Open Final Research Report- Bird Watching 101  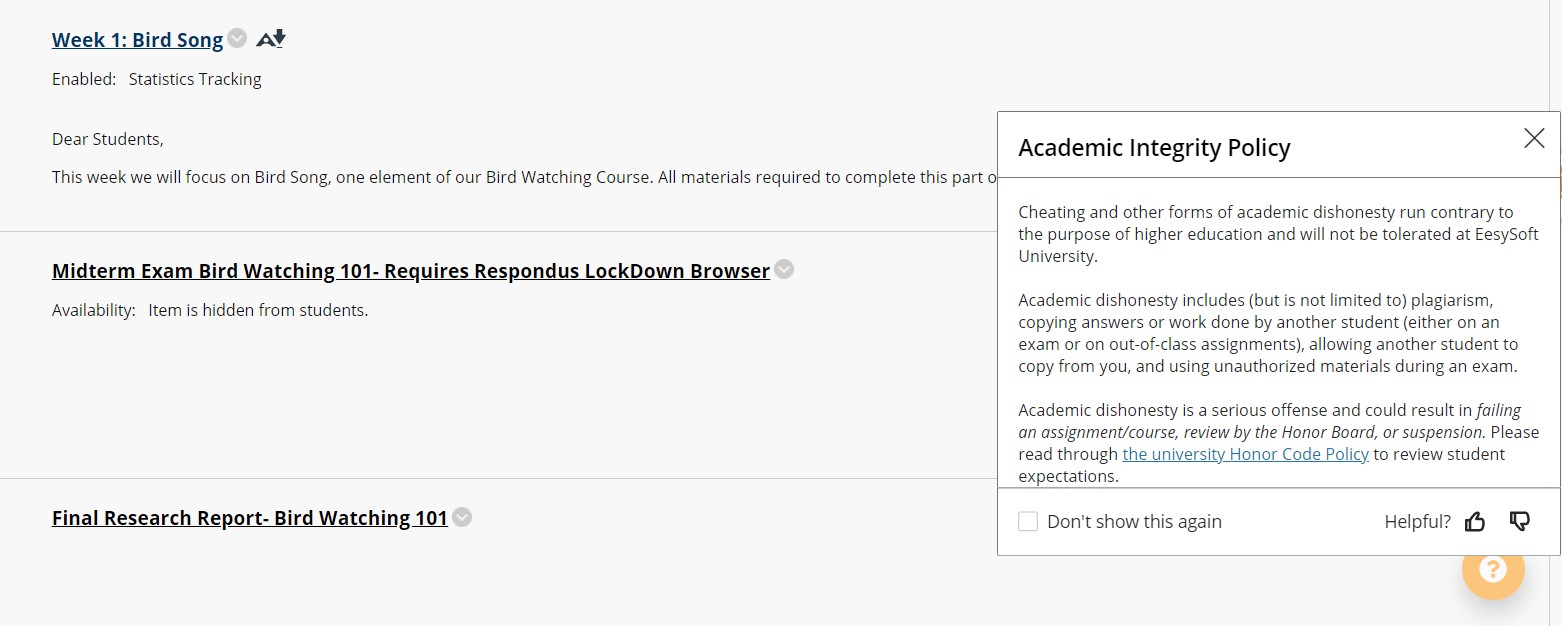pos(249,518)
